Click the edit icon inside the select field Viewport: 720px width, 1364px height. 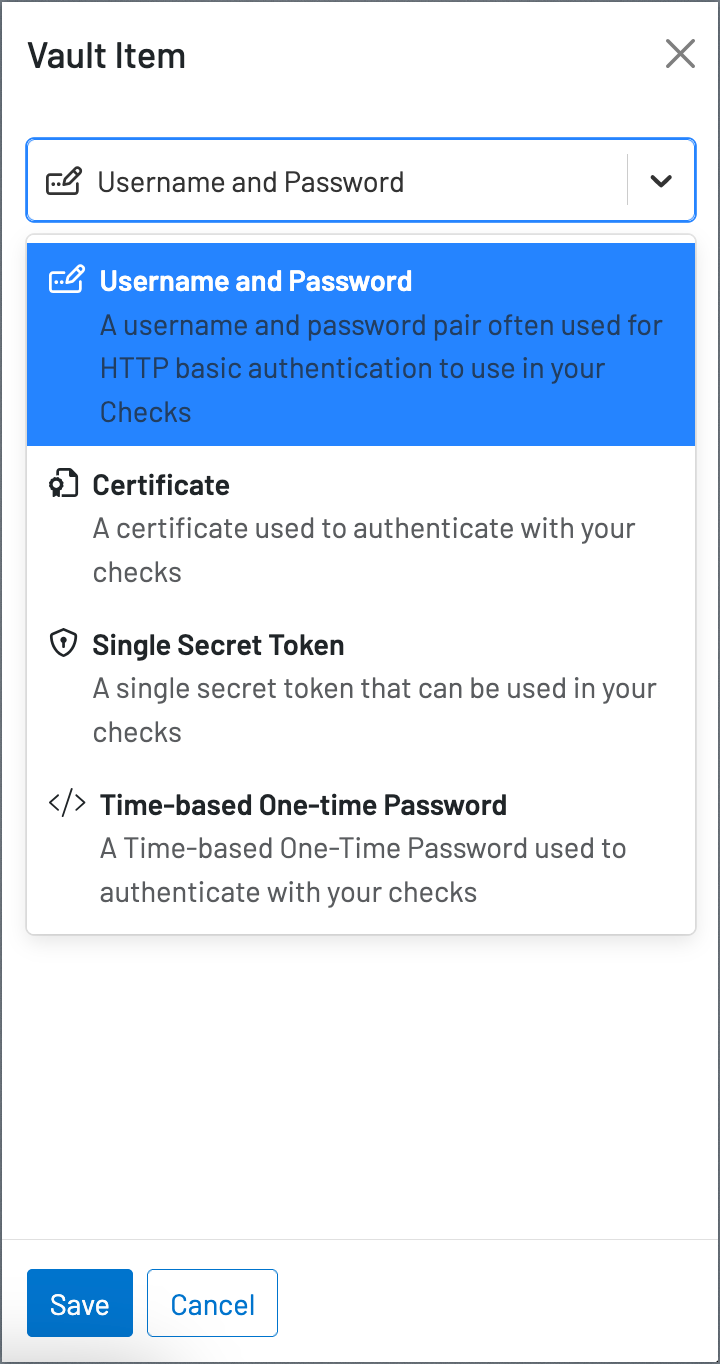pos(64,182)
